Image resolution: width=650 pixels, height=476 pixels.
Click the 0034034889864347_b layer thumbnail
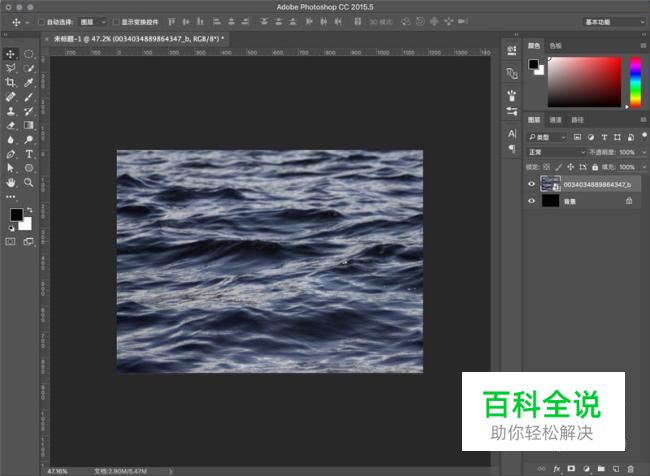pos(551,184)
